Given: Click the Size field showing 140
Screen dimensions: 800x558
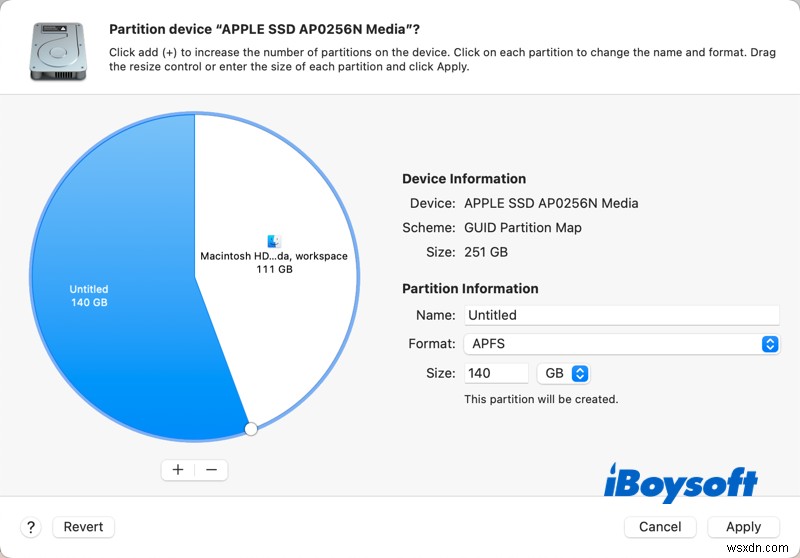Looking at the screenshot, I should 496,373.
